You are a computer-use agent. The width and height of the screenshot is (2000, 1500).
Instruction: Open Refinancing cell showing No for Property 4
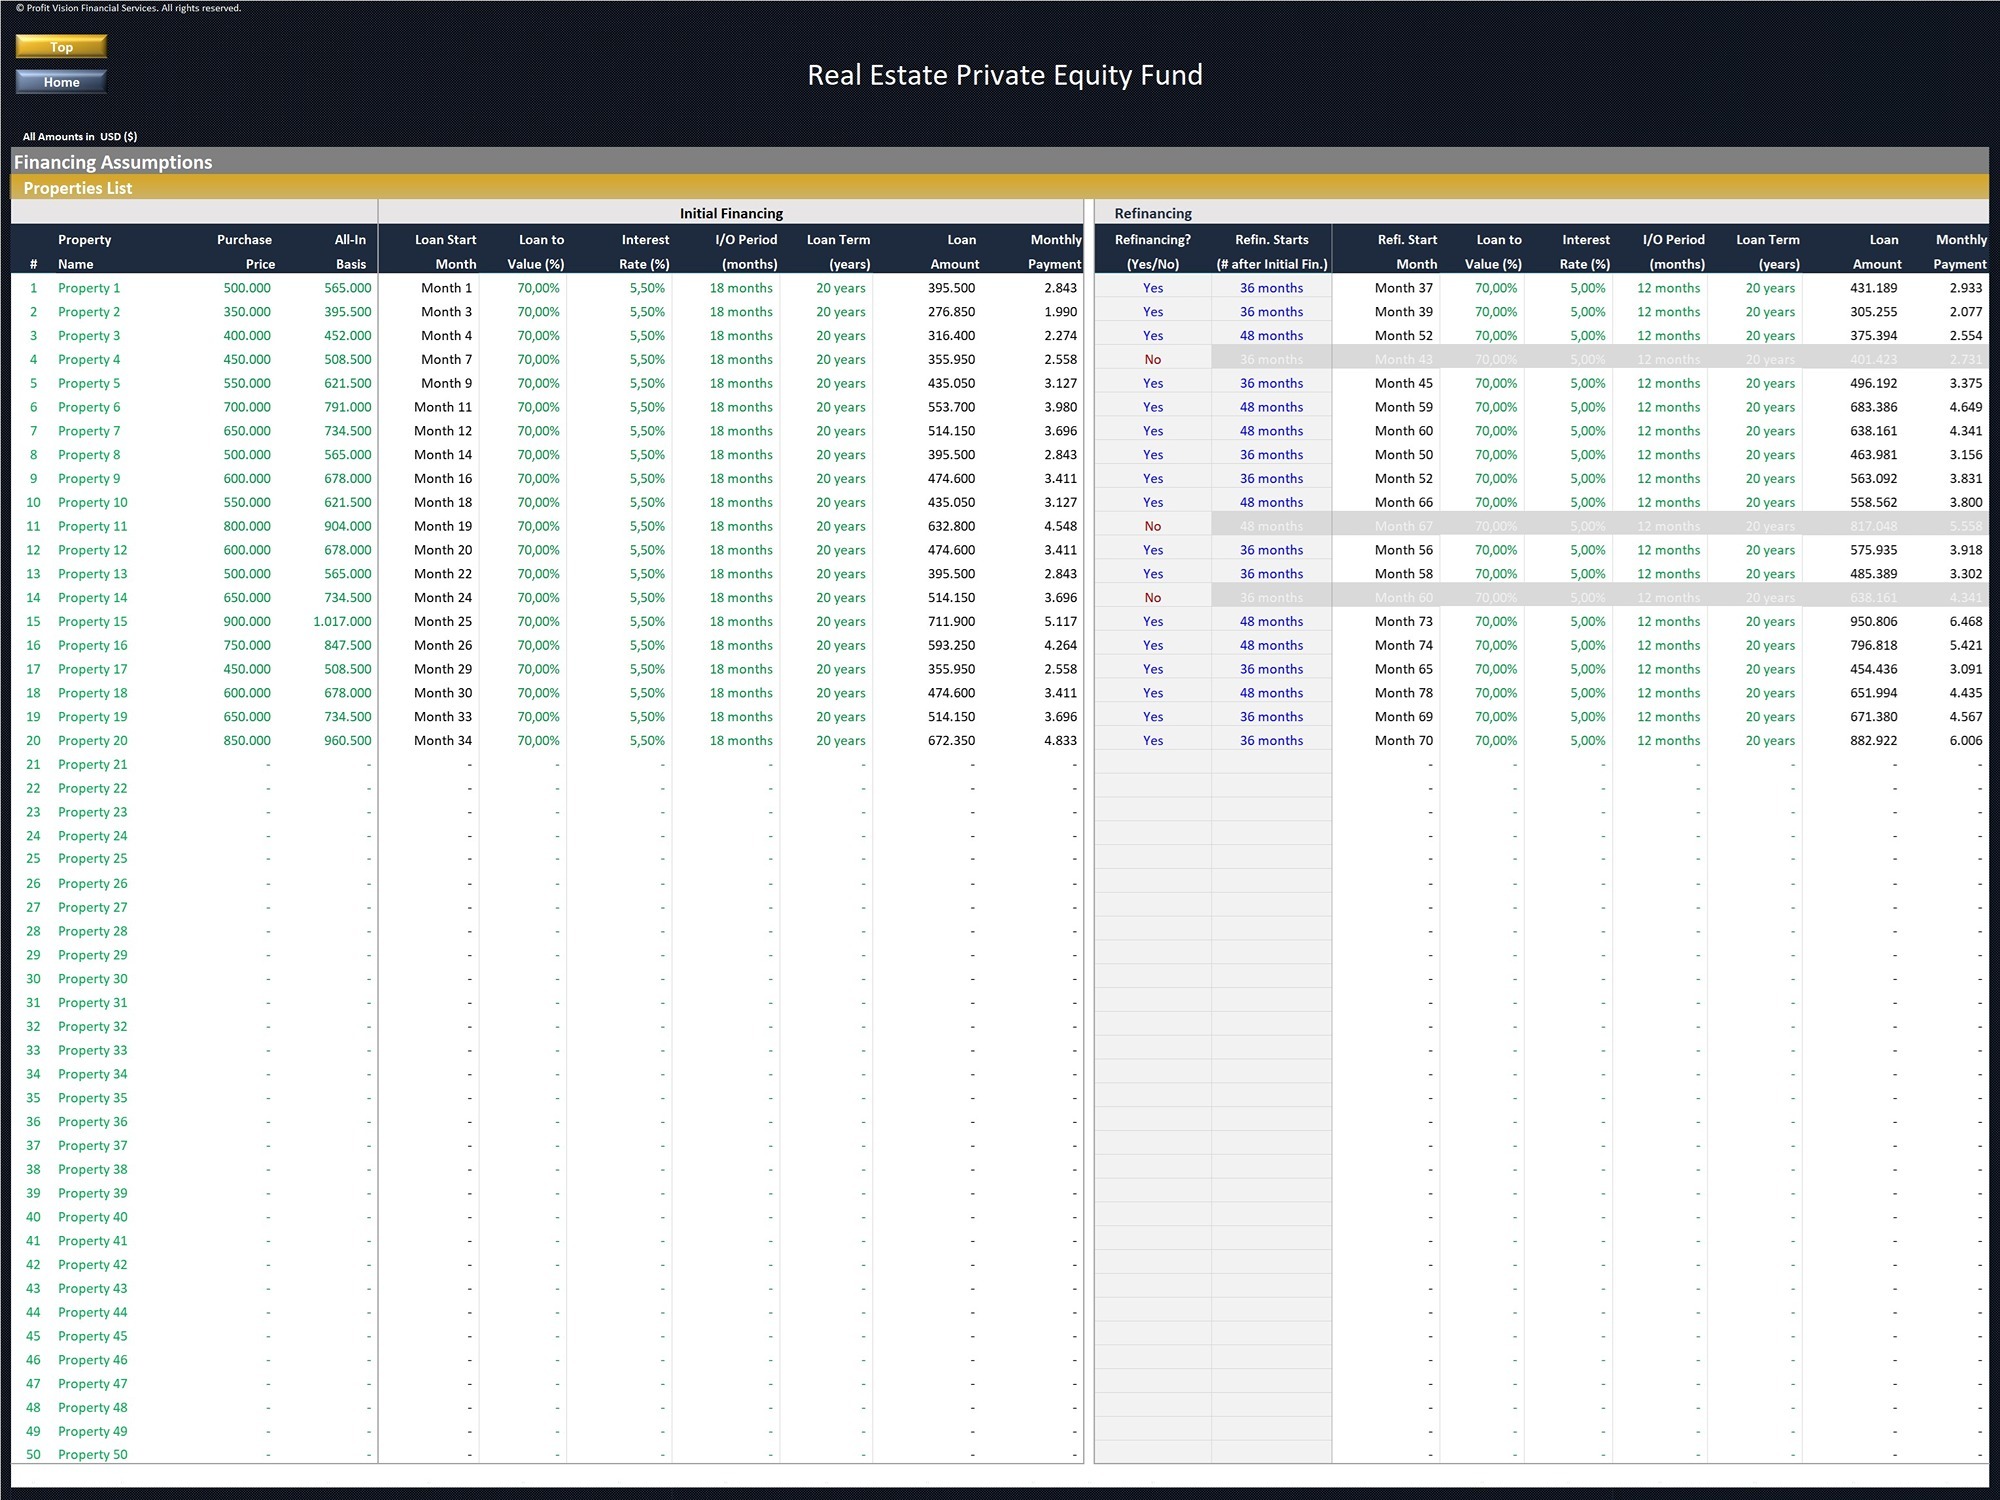point(1153,360)
